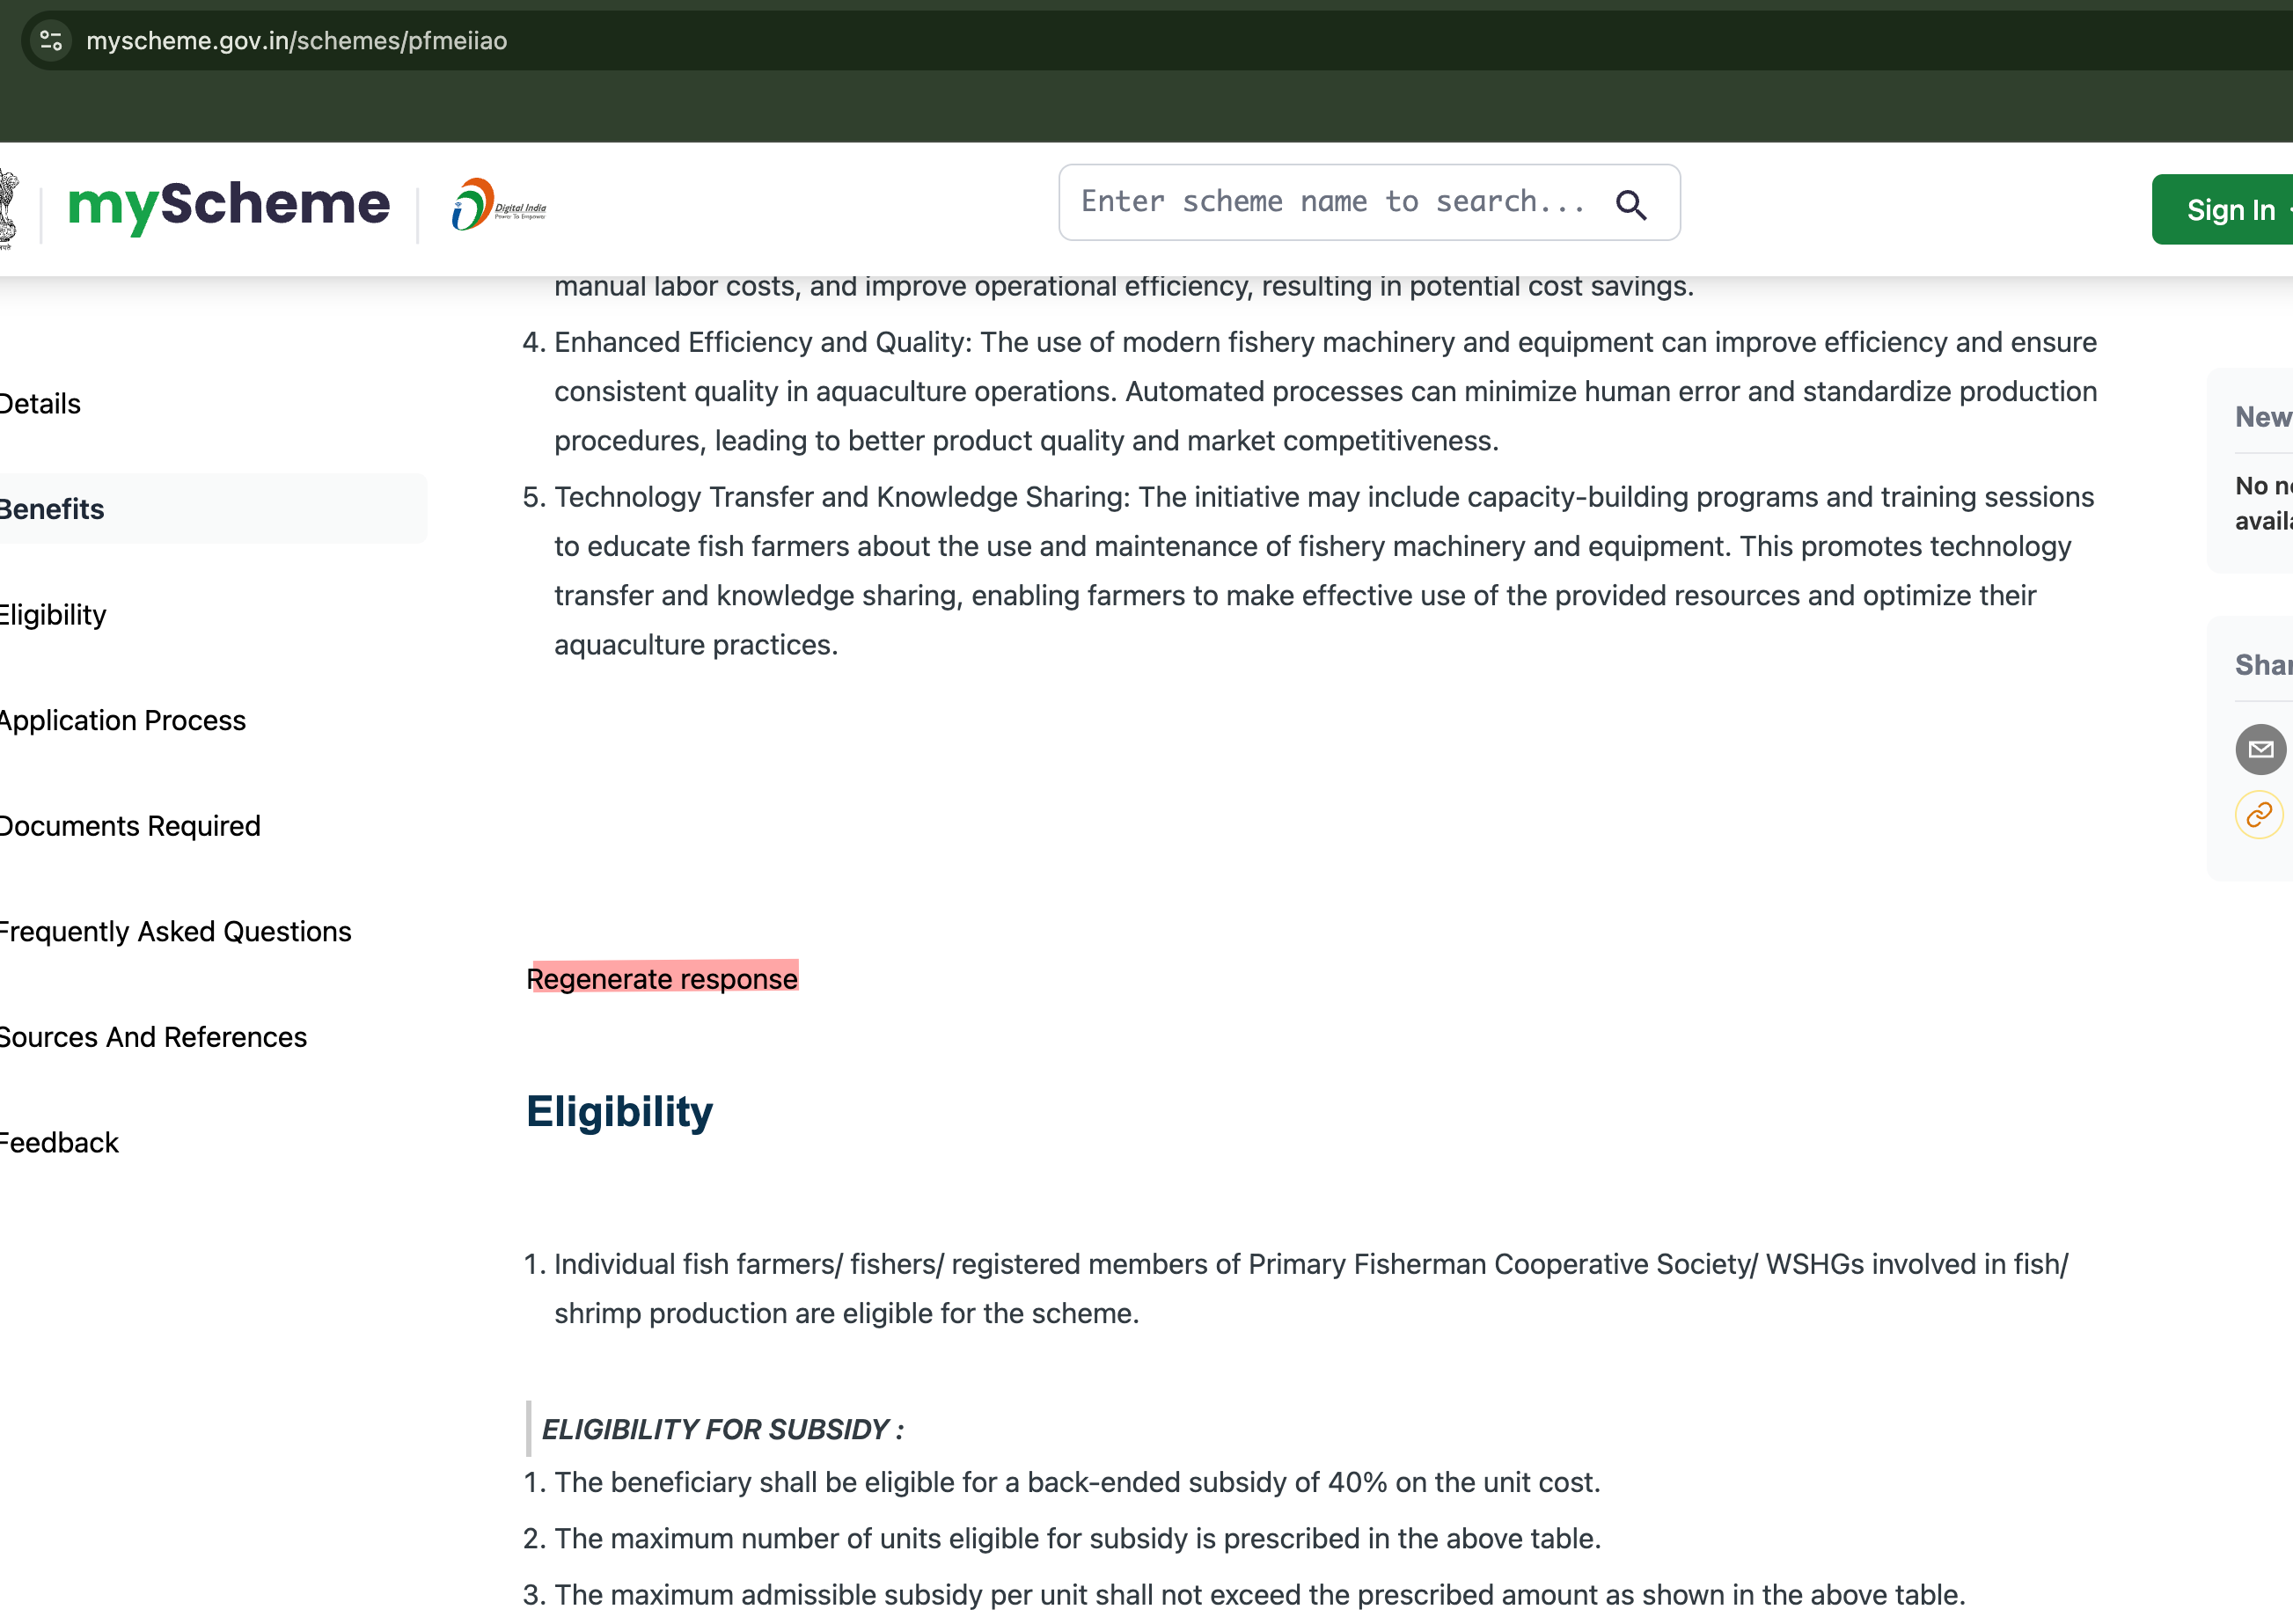The width and height of the screenshot is (2293, 1624).
Task: Click the highlighted Regenerate response text
Action: pyautogui.click(x=662, y=978)
